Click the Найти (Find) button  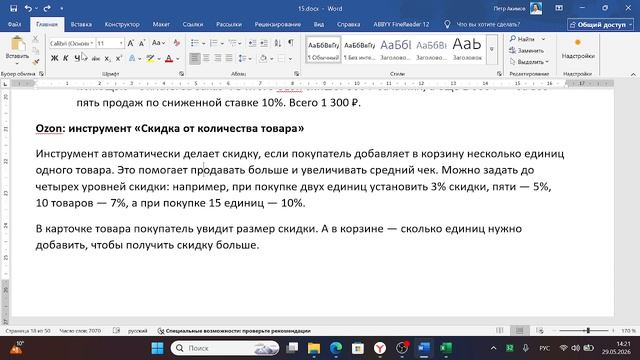point(522,39)
